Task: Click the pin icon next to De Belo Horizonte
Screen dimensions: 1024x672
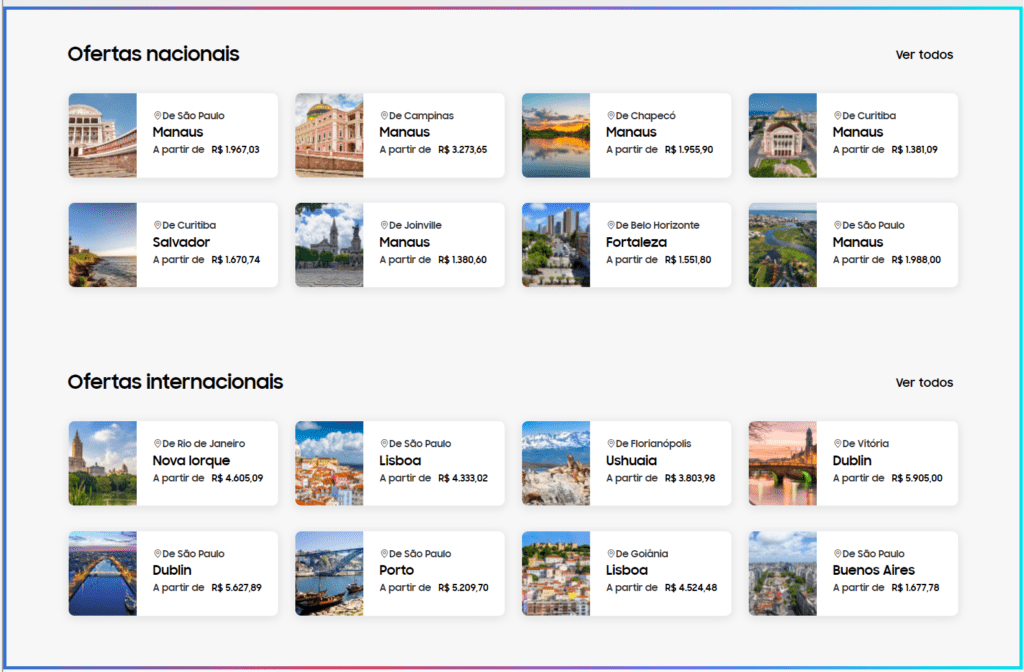Action: click(611, 226)
